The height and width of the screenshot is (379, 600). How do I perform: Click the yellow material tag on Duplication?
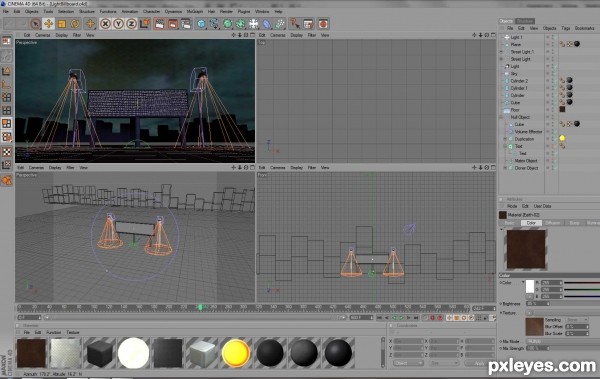(x=562, y=139)
